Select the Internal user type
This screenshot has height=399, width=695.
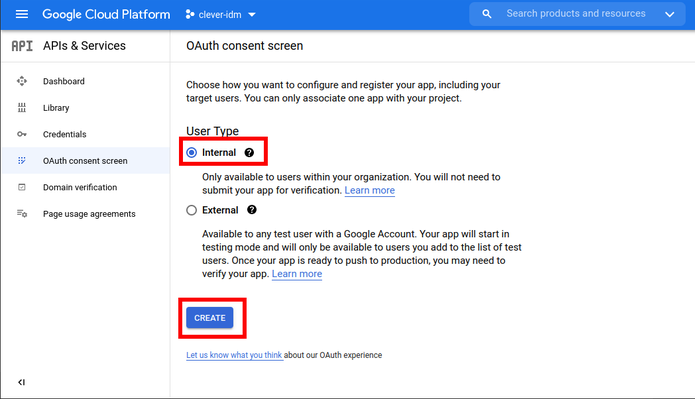tap(191, 153)
